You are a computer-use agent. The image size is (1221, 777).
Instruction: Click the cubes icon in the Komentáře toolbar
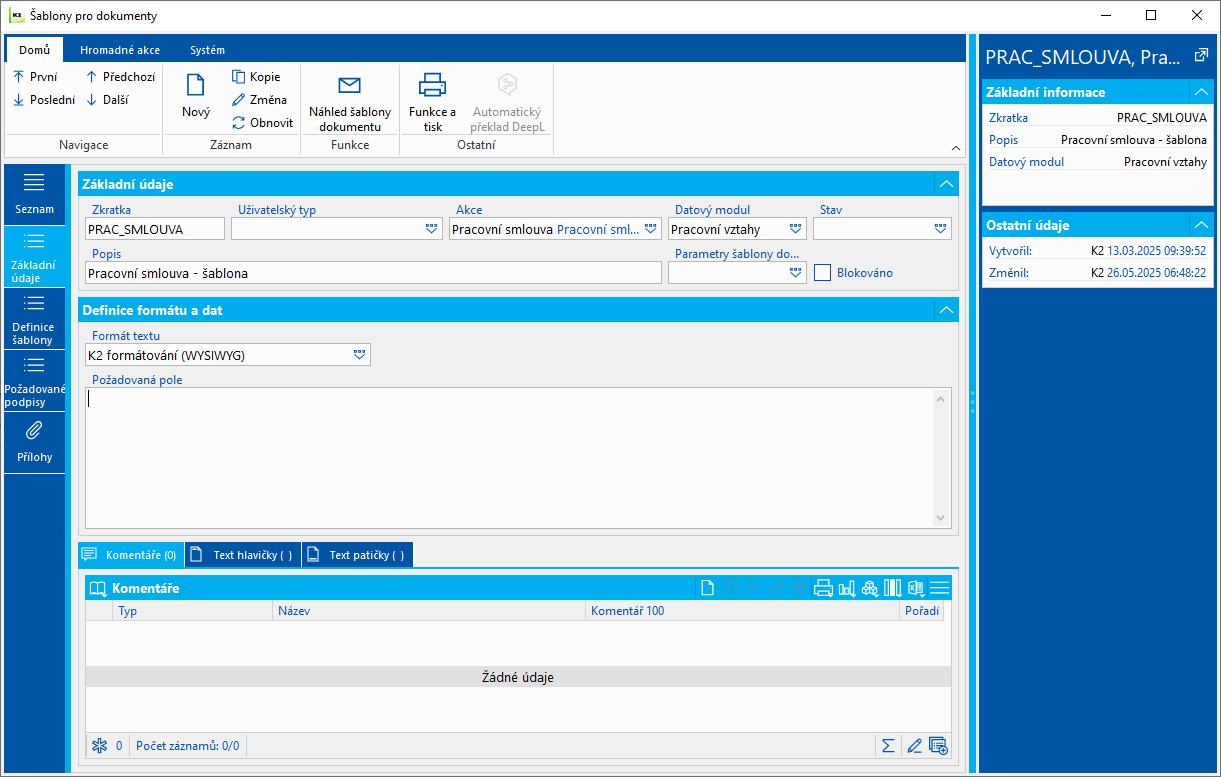[x=869, y=588]
